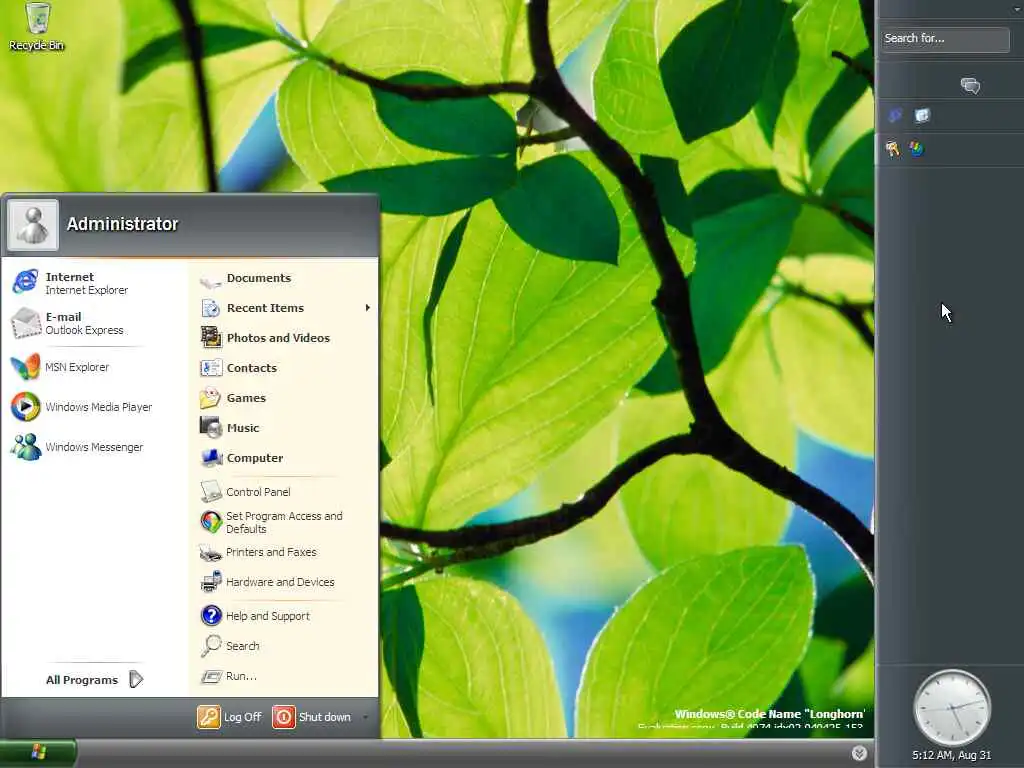
Task: Open Search from the Start menu
Action: point(231,646)
